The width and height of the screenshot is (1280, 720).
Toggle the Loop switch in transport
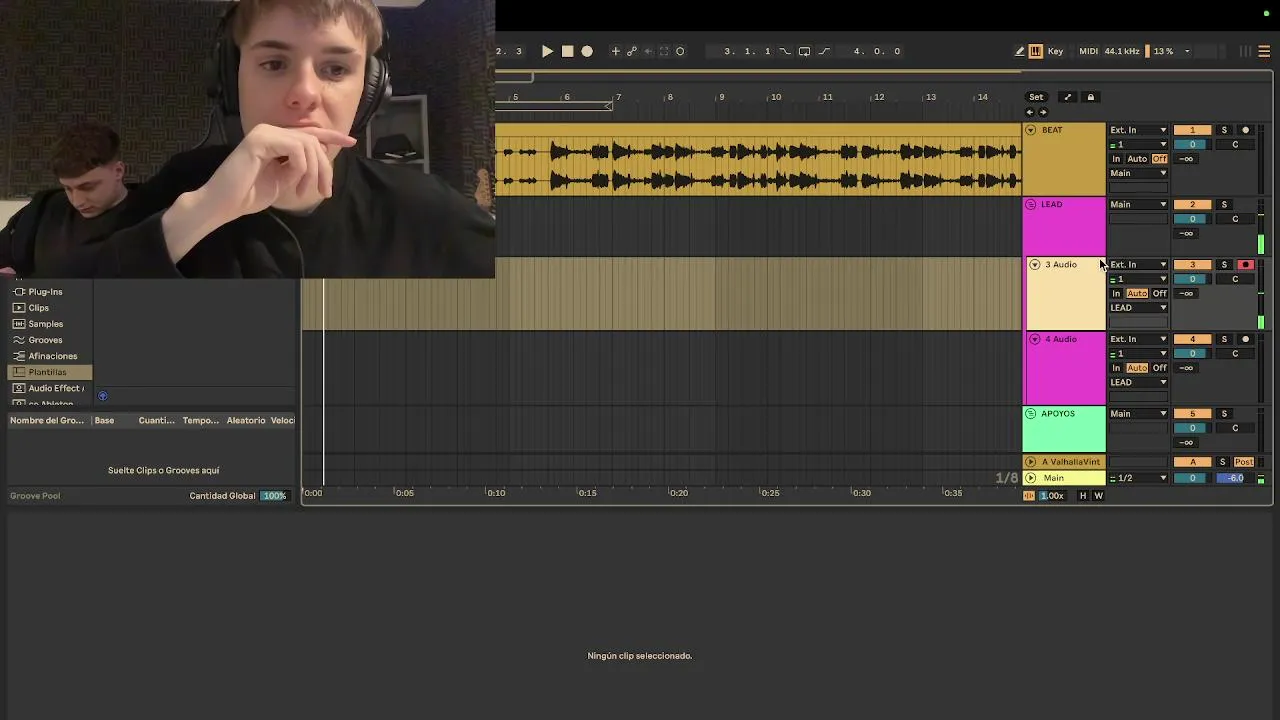804,51
